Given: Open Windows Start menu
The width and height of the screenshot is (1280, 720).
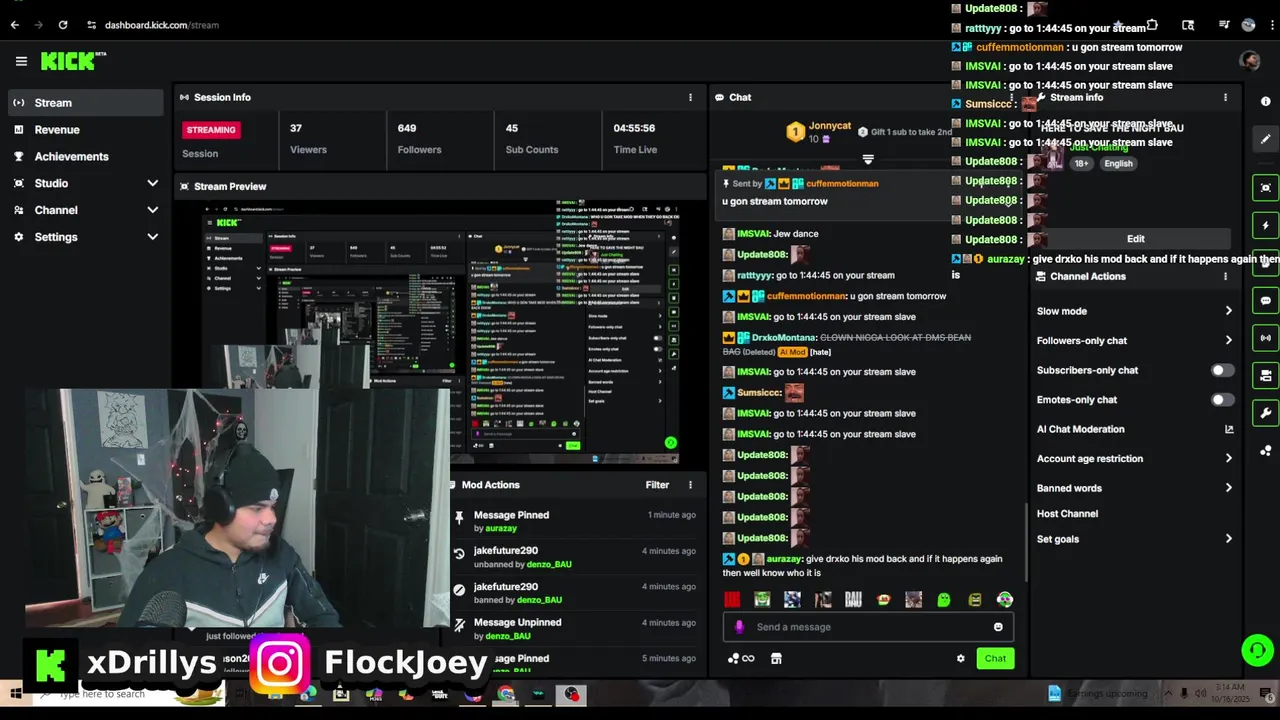Looking at the screenshot, I should [x=15, y=694].
